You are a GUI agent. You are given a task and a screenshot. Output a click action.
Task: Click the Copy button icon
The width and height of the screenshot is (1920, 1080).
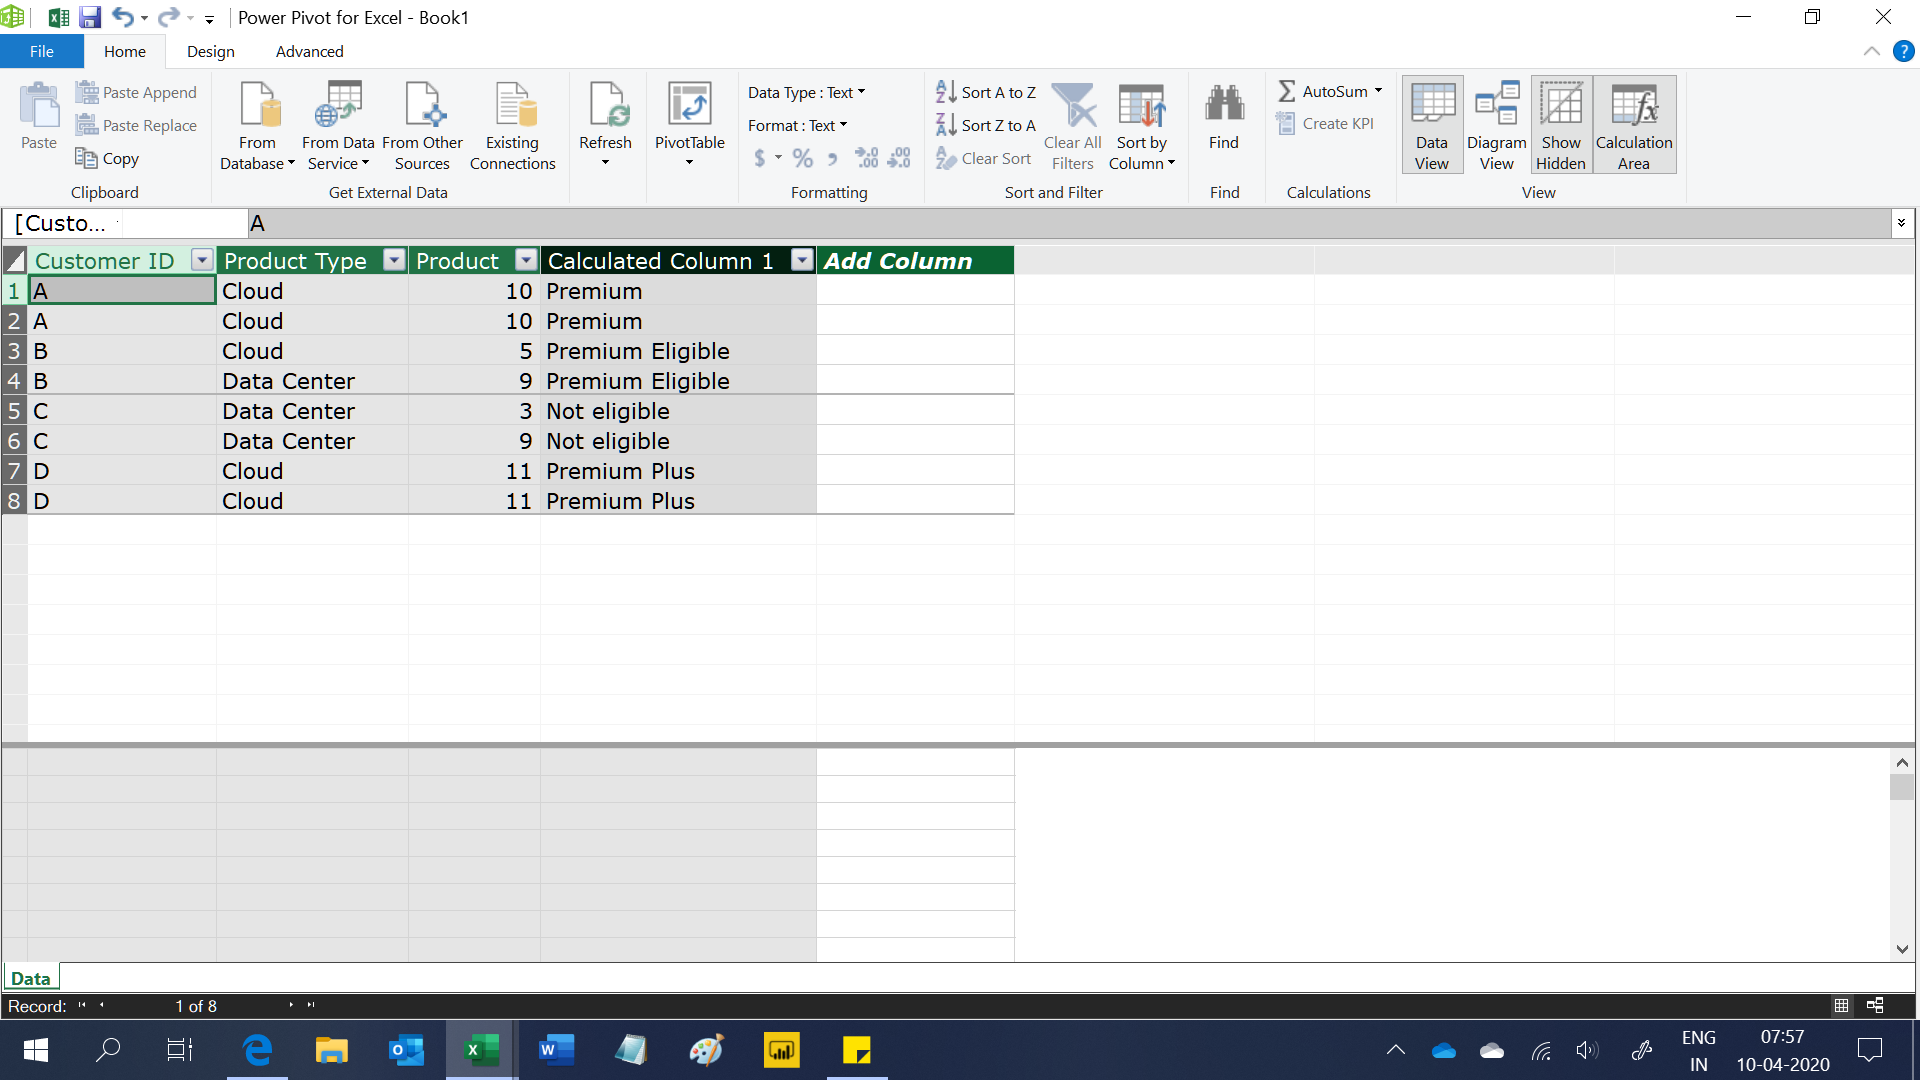coord(86,158)
